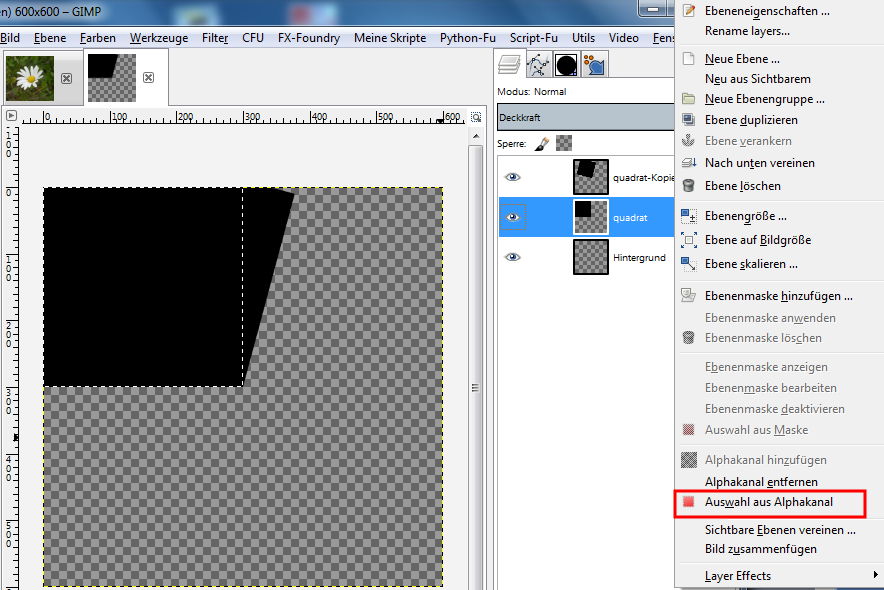The height and width of the screenshot is (590, 884).
Task: Open the Paths dock tab
Action: [x=538, y=65]
